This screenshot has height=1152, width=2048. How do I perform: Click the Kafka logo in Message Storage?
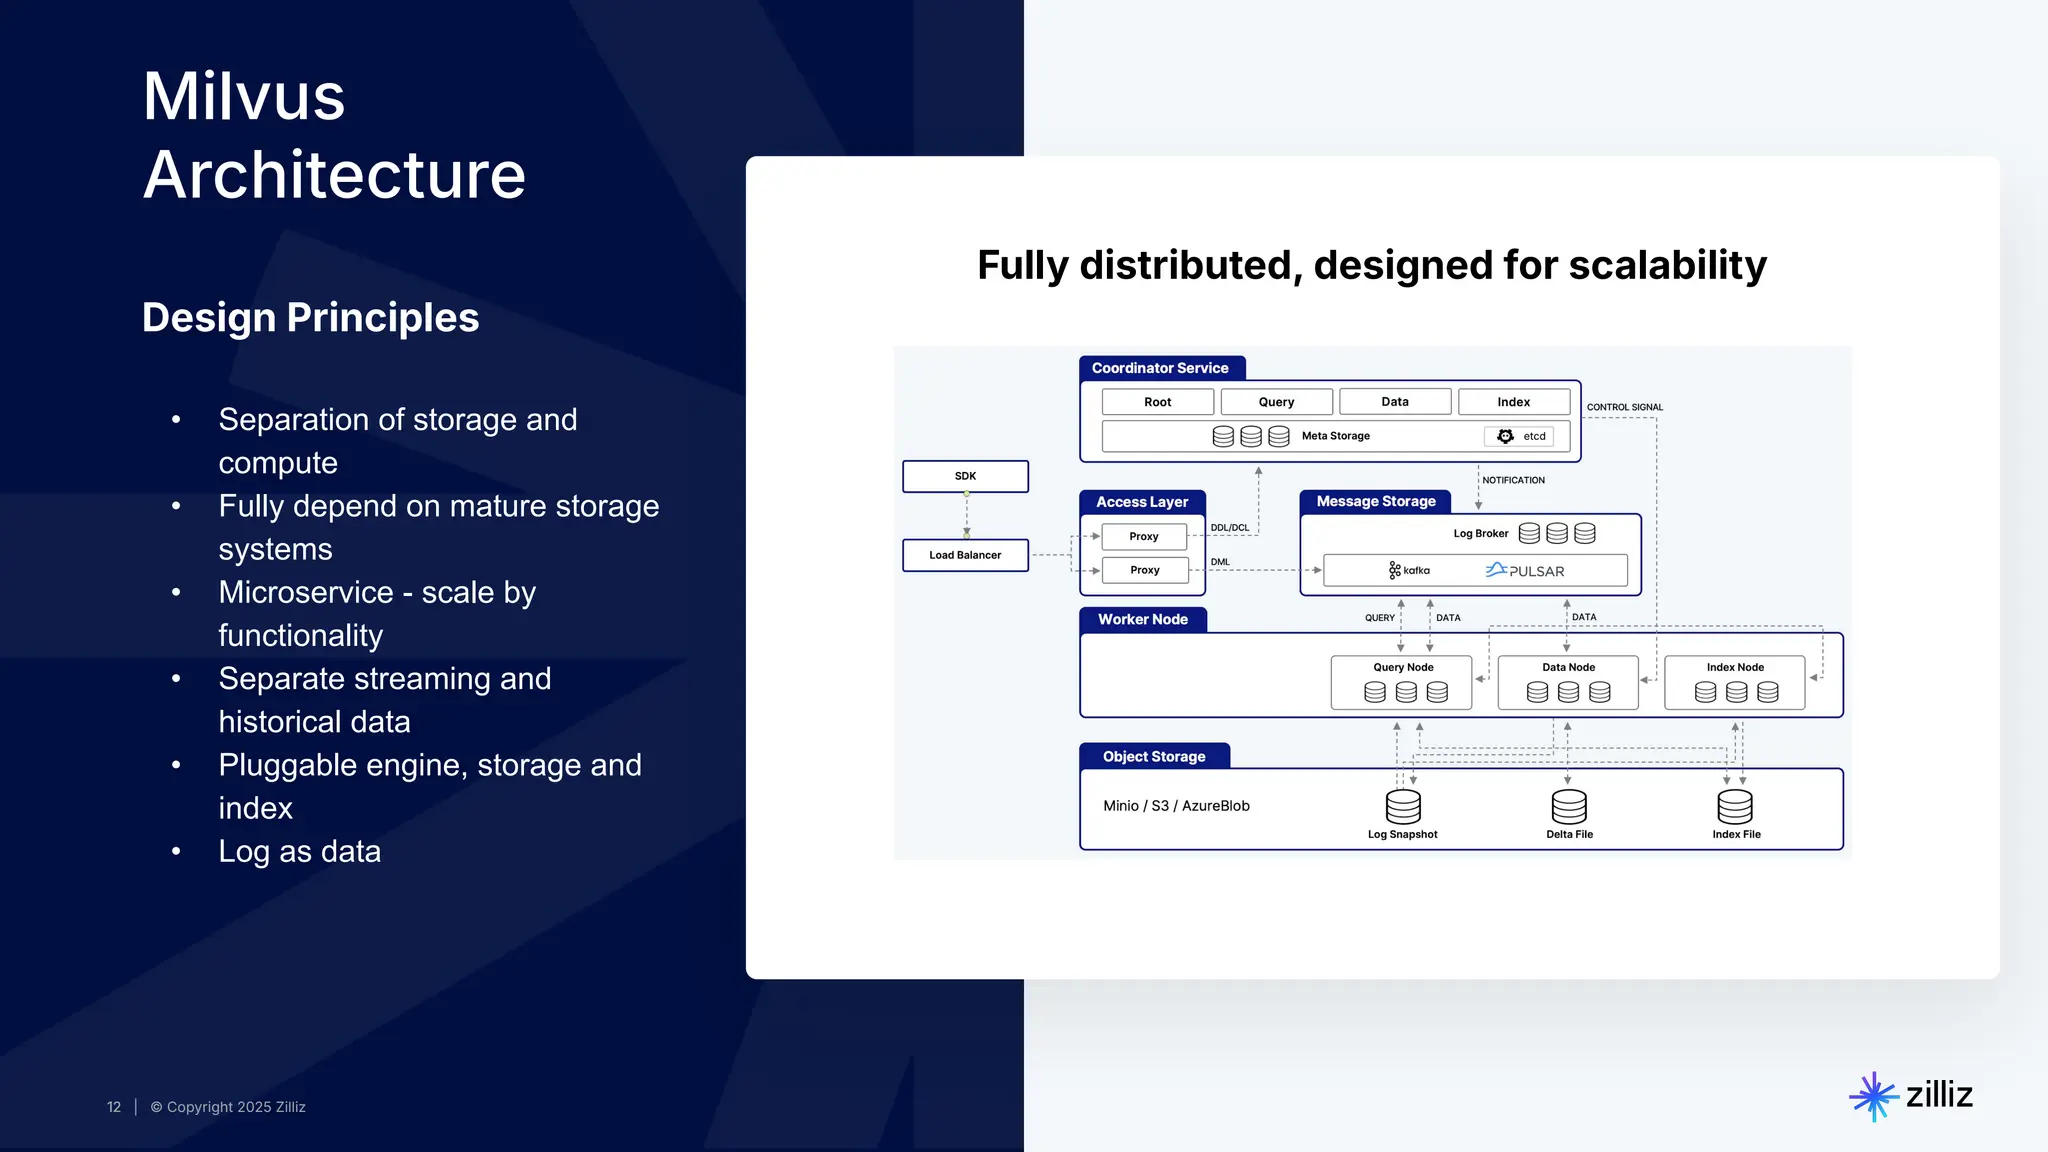tap(1409, 570)
